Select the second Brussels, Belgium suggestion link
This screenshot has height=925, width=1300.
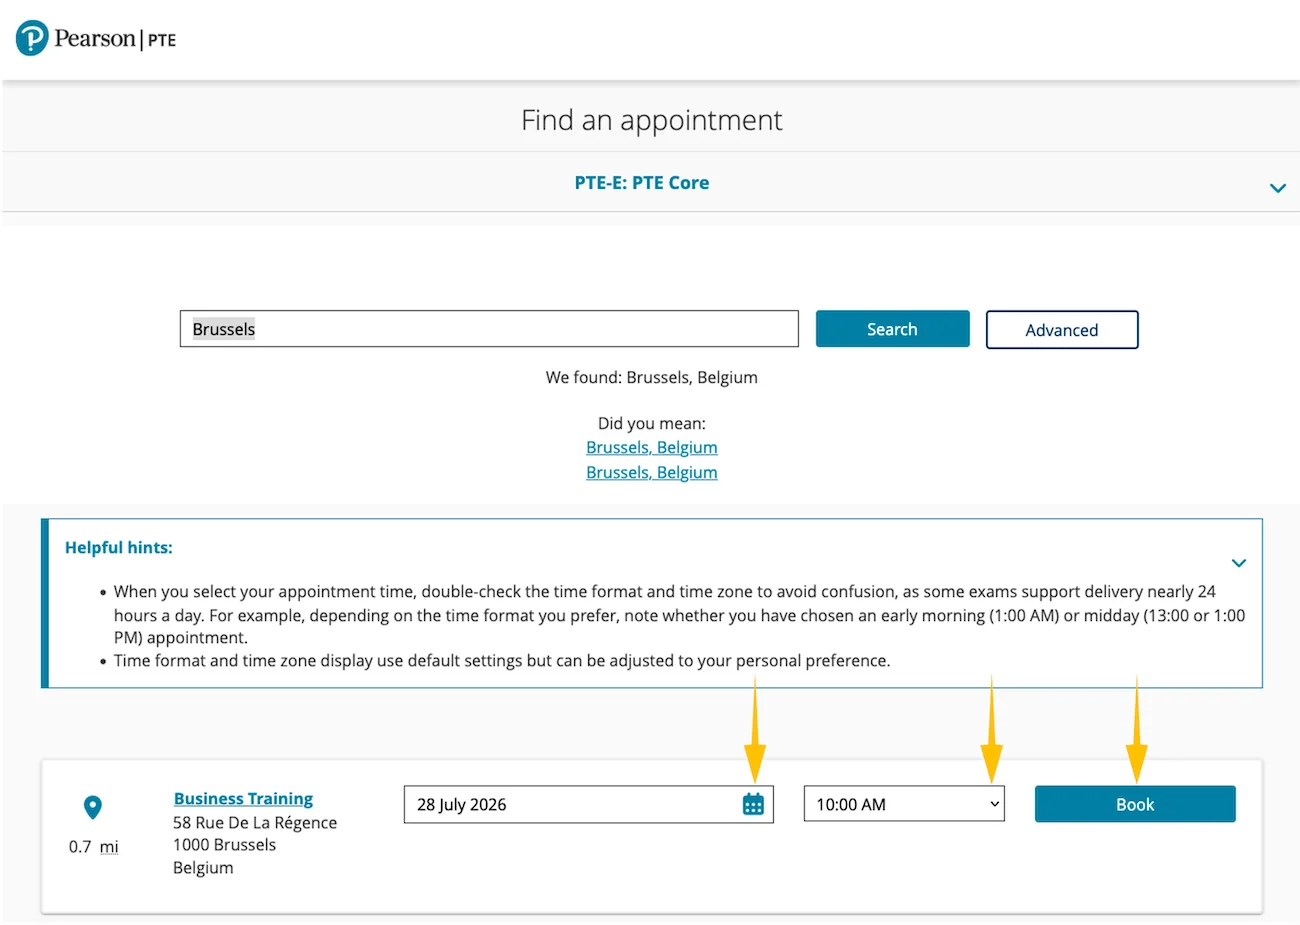(652, 472)
